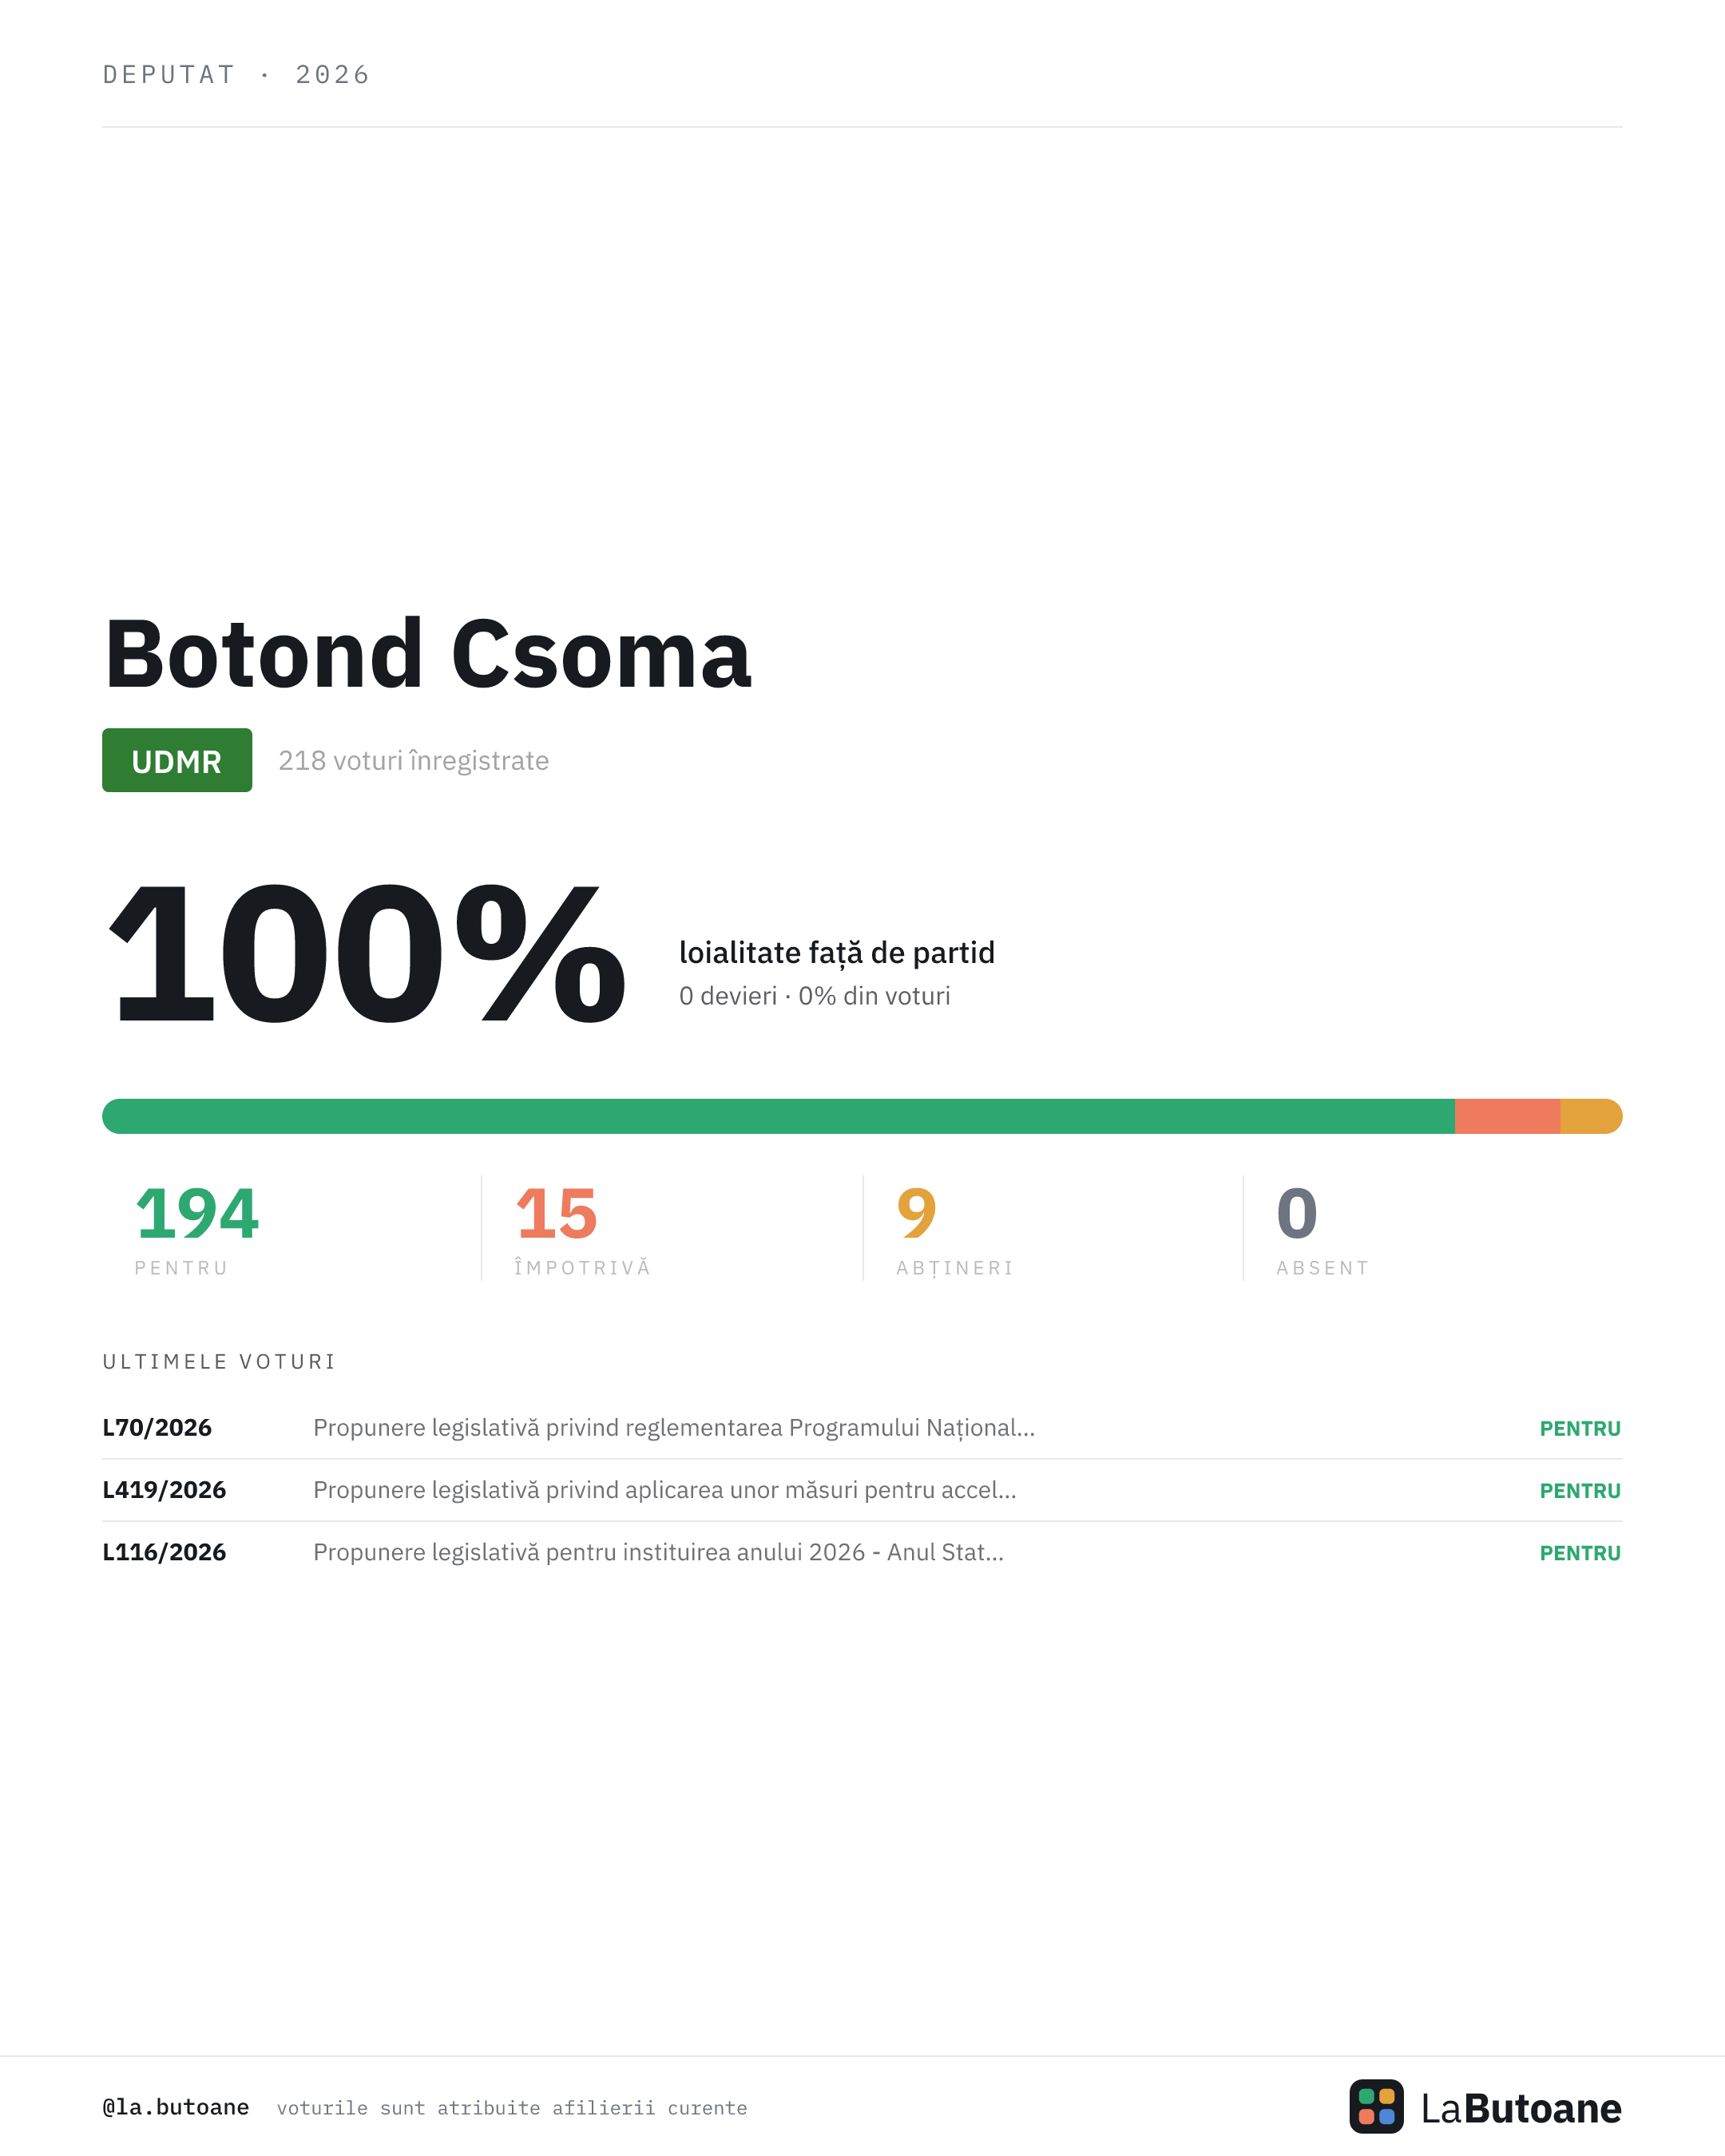Click the 218 voturi înregistrate text
This screenshot has width=1725, height=2156.
413,761
